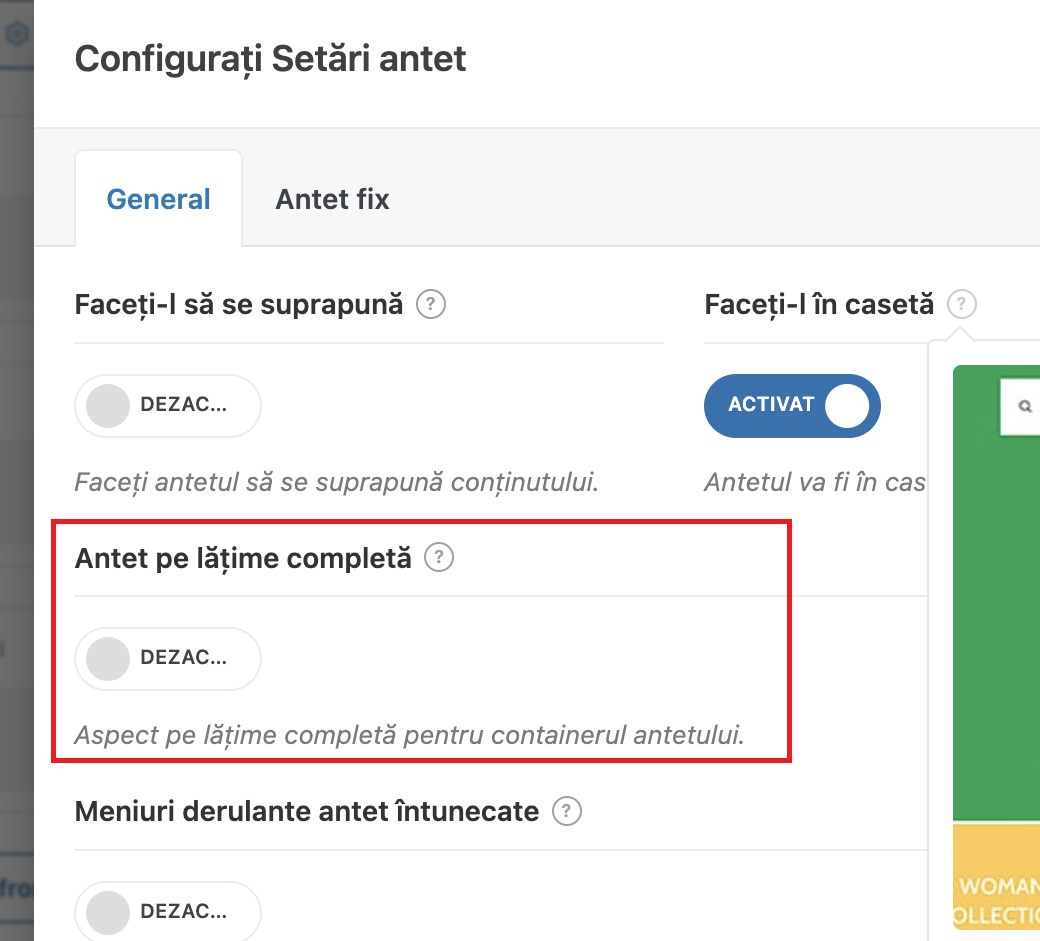Image resolution: width=1040 pixels, height=941 pixels.
Task: Turn on the Antet pe lățime completă toggle
Action: tap(168, 659)
